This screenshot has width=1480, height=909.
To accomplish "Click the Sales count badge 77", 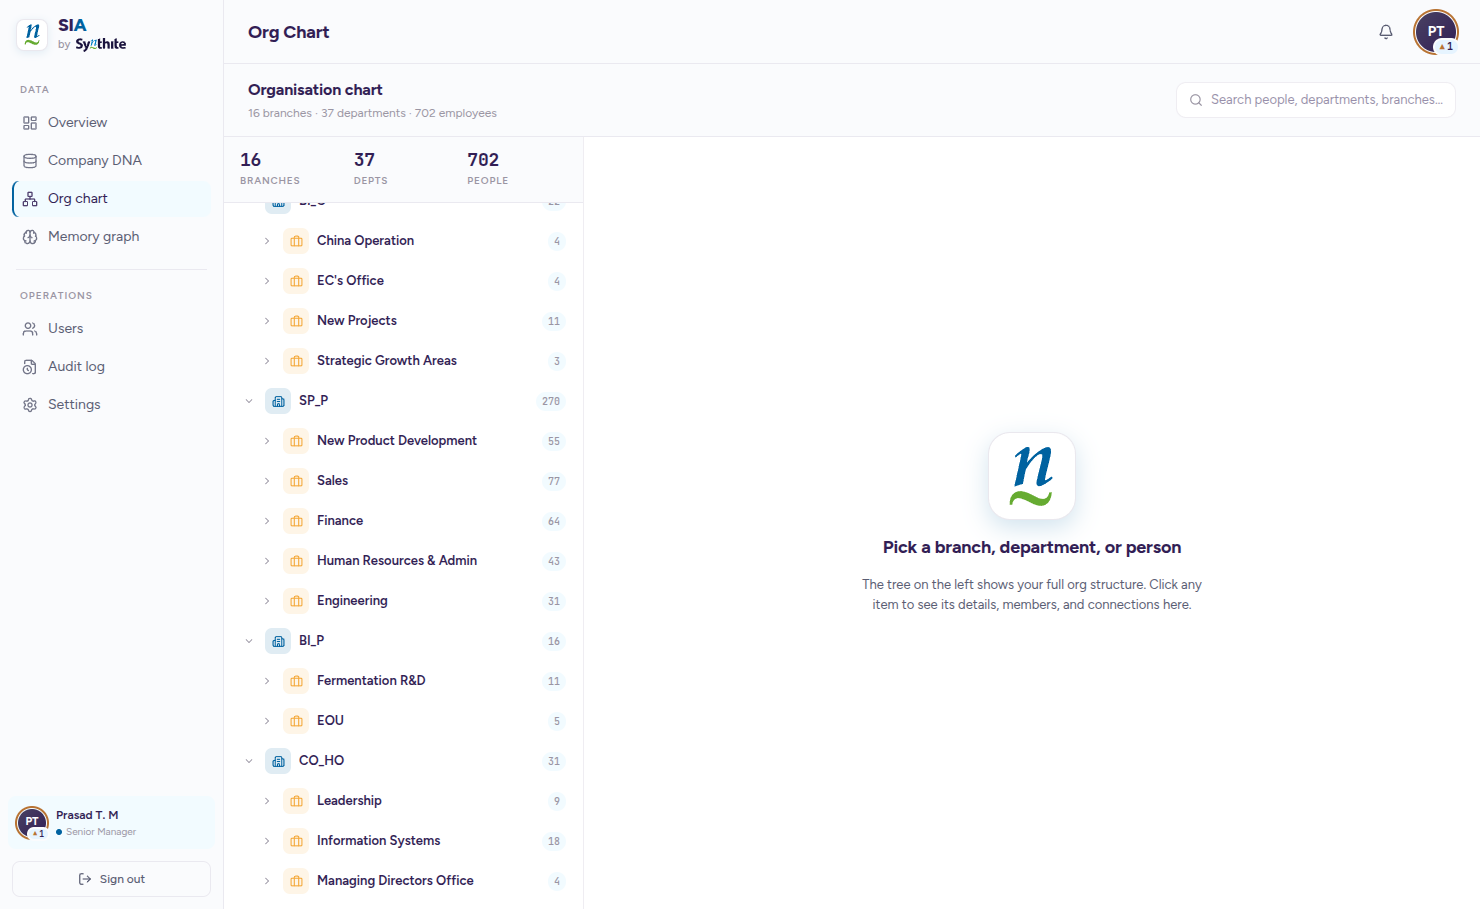I will coord(554,481).
